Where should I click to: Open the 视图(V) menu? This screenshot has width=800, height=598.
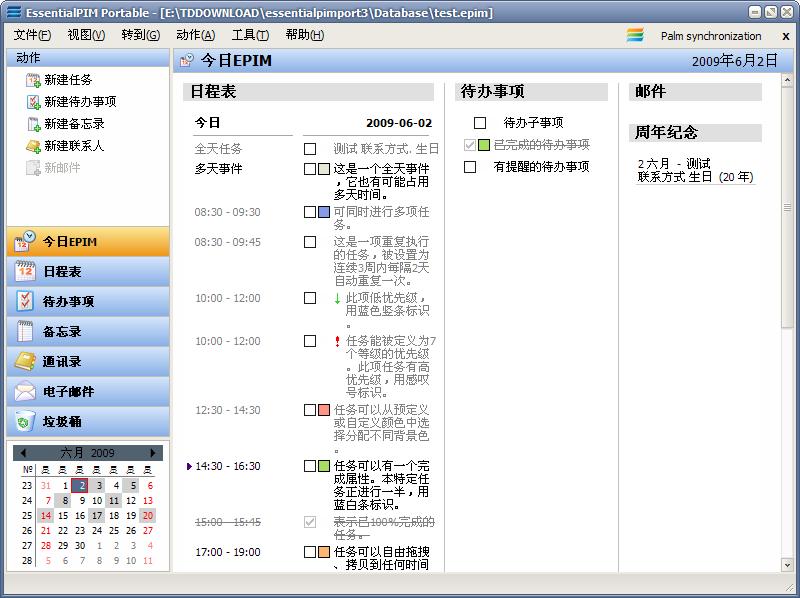(86, 35)
